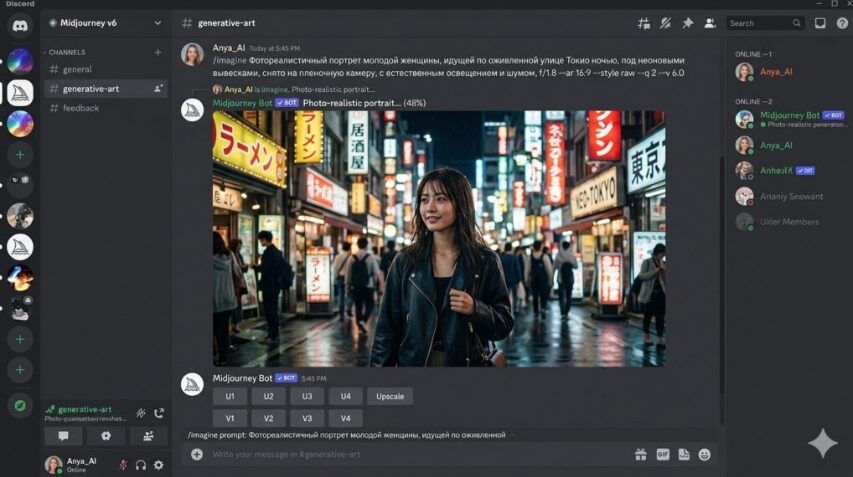Open the generated Tokyo street image
The height and width of the screenshot is (477, 853).
438,239
